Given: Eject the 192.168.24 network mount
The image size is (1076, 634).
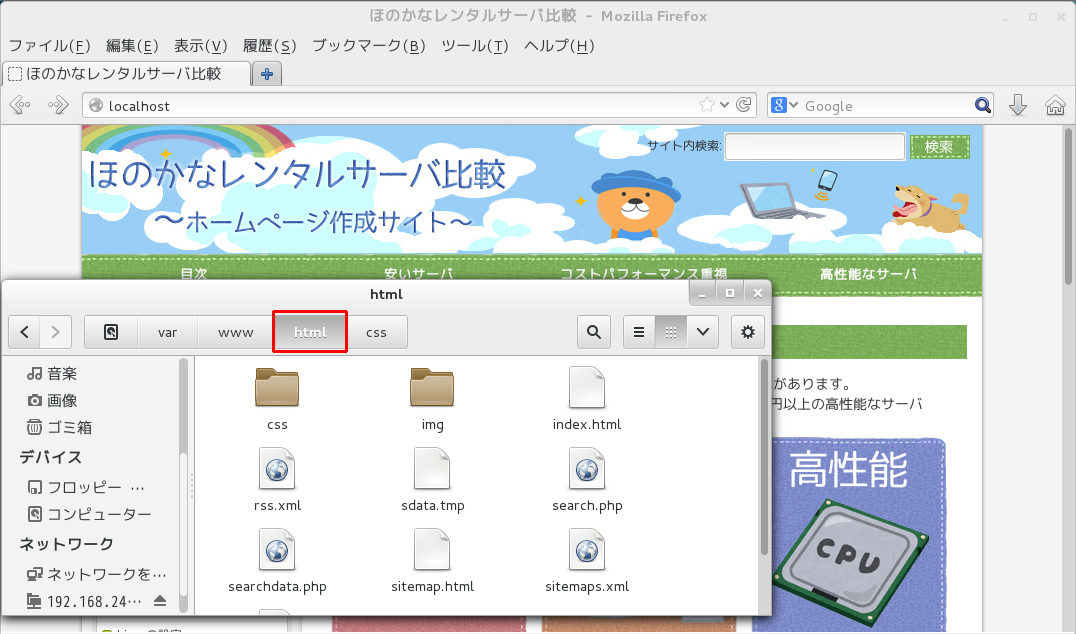Looking at the screenshot, I should (160, 601).
